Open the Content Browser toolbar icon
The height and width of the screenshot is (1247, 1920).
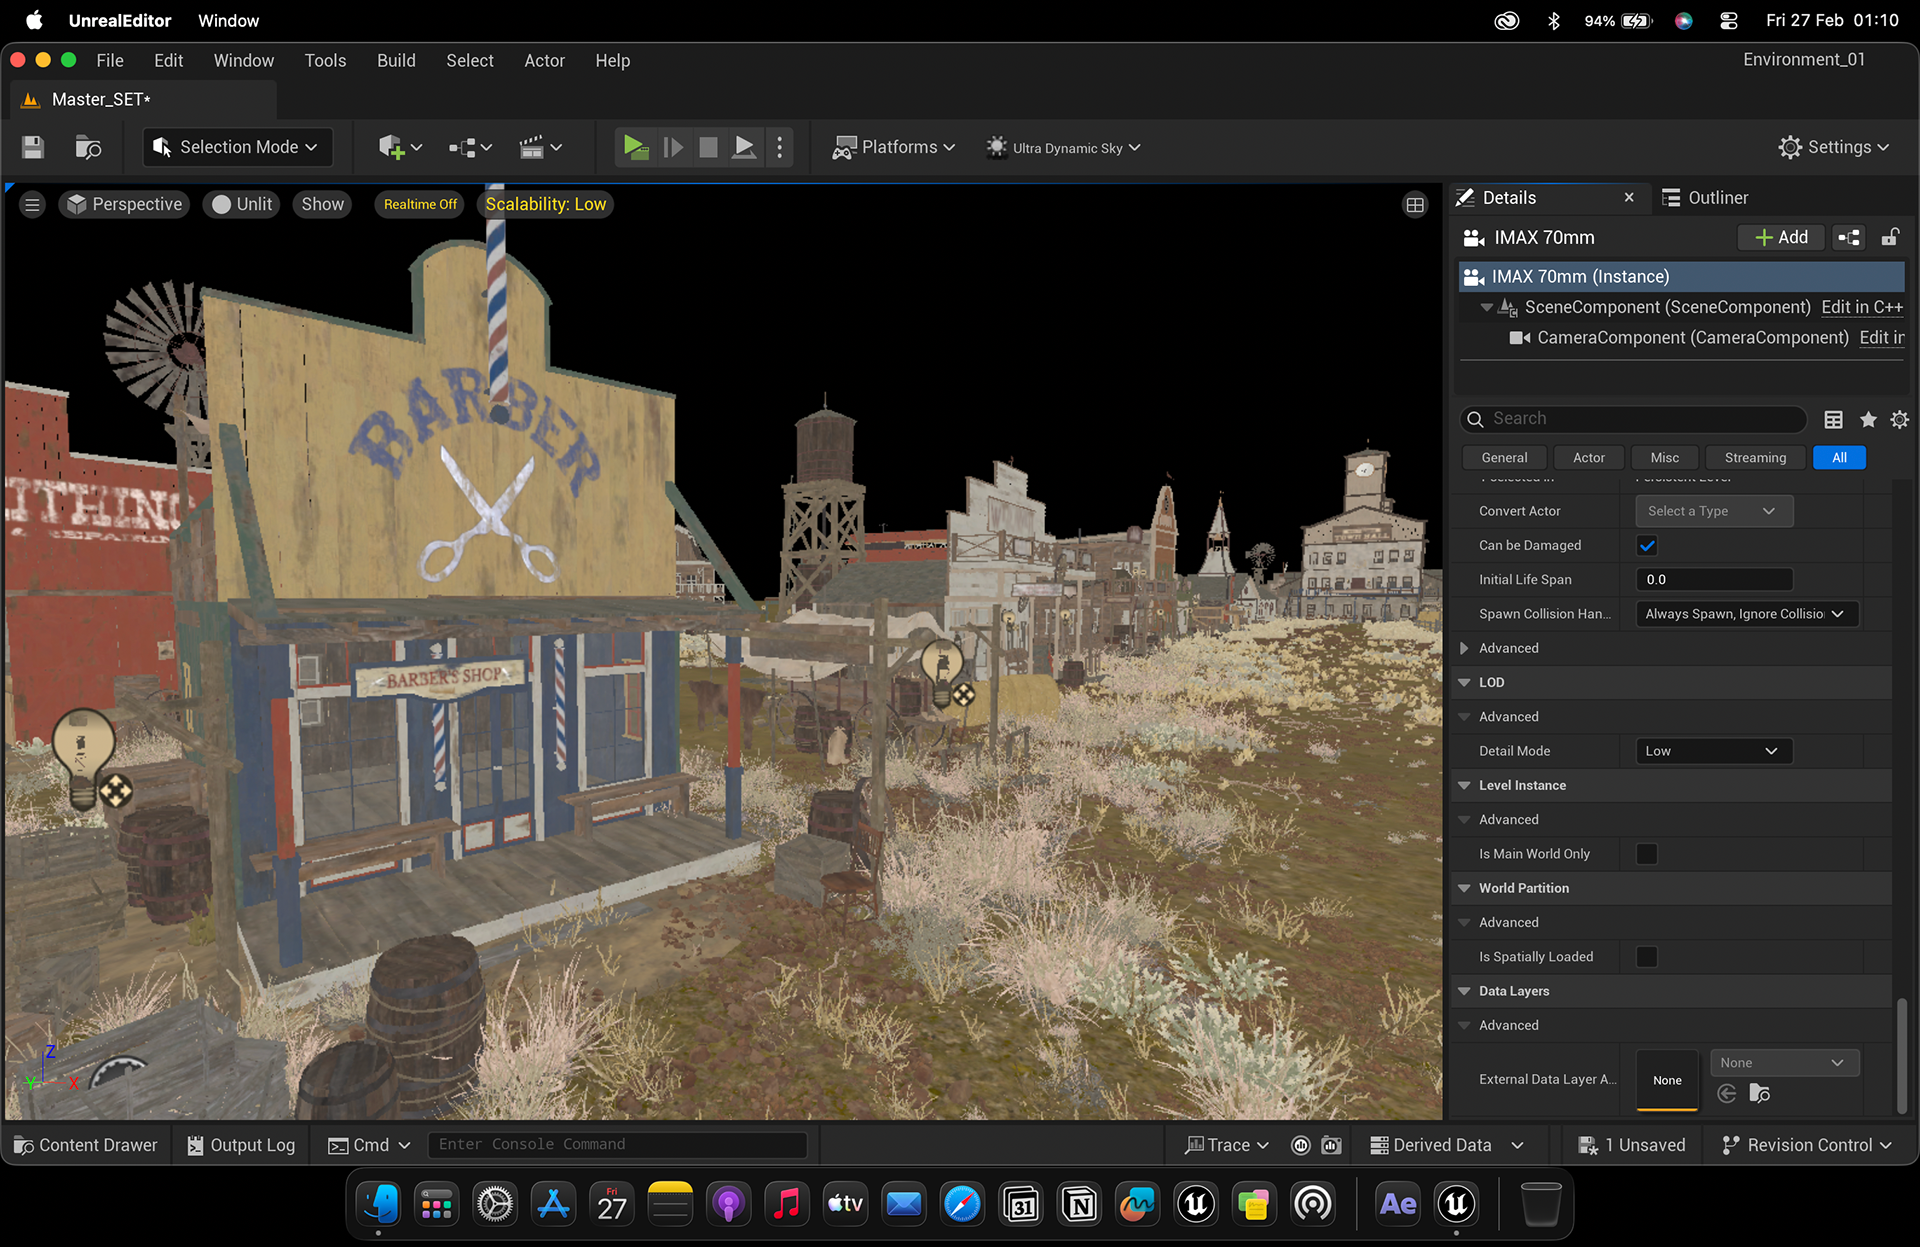click(88, 148)
